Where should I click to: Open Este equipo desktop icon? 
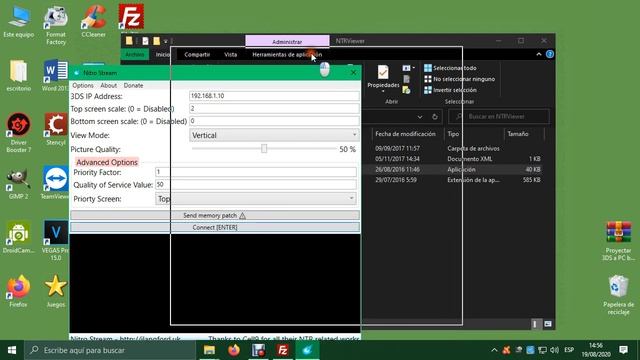click(19, 22)
